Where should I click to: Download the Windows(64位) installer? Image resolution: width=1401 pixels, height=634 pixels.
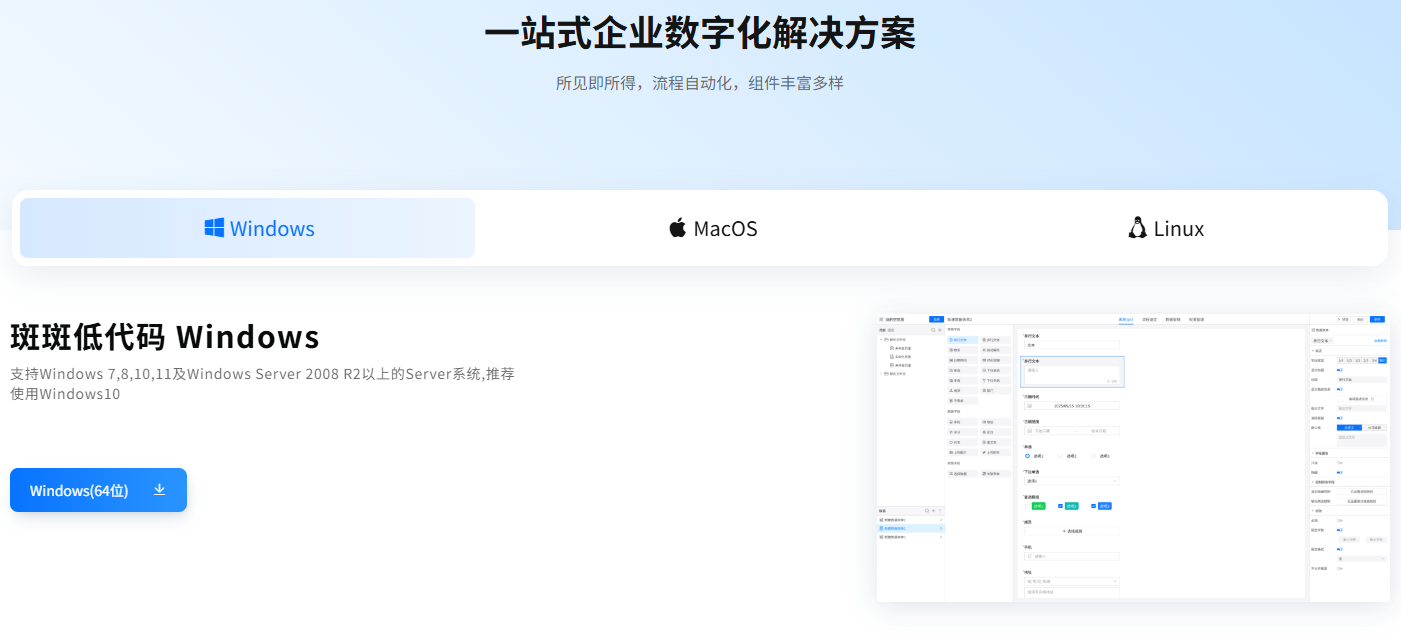[x=98, y=490]
